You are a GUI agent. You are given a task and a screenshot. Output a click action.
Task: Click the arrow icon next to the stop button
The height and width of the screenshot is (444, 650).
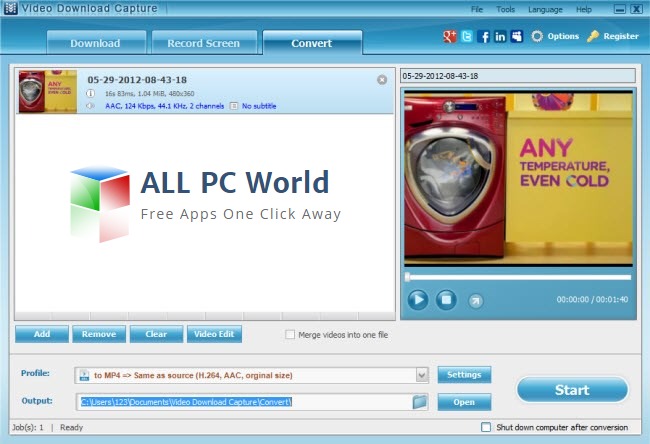click(475, 301)
